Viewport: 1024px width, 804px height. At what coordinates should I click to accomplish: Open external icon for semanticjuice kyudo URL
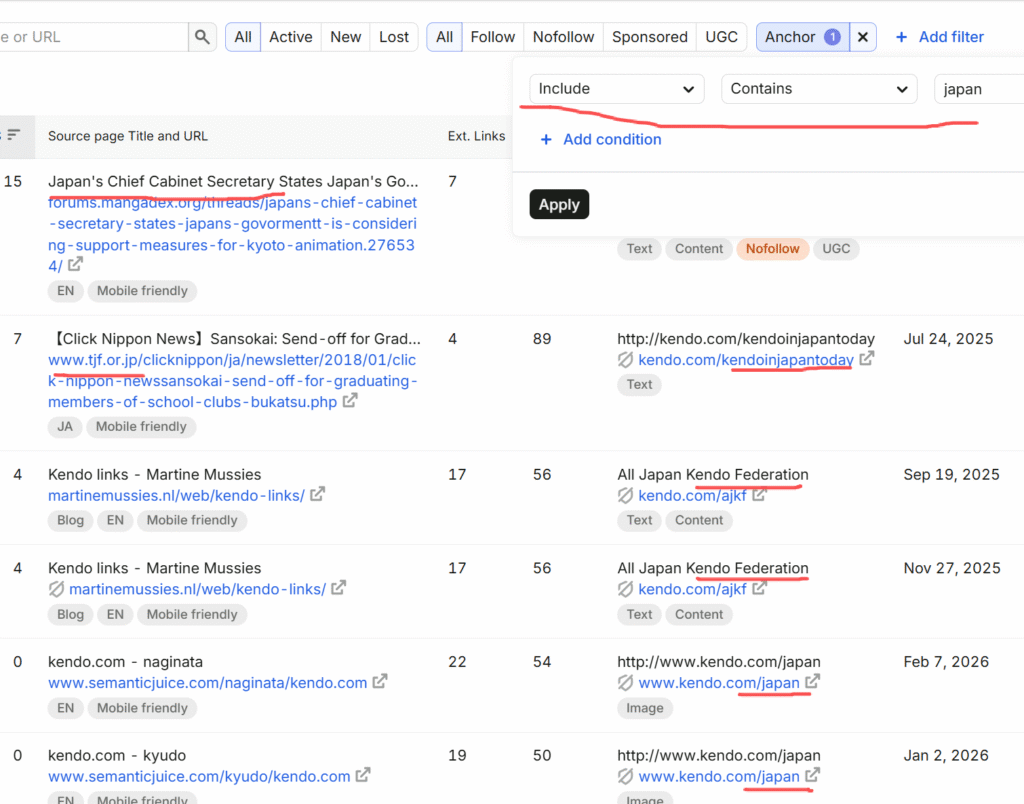pyautogui.click(x=363, y=775)
